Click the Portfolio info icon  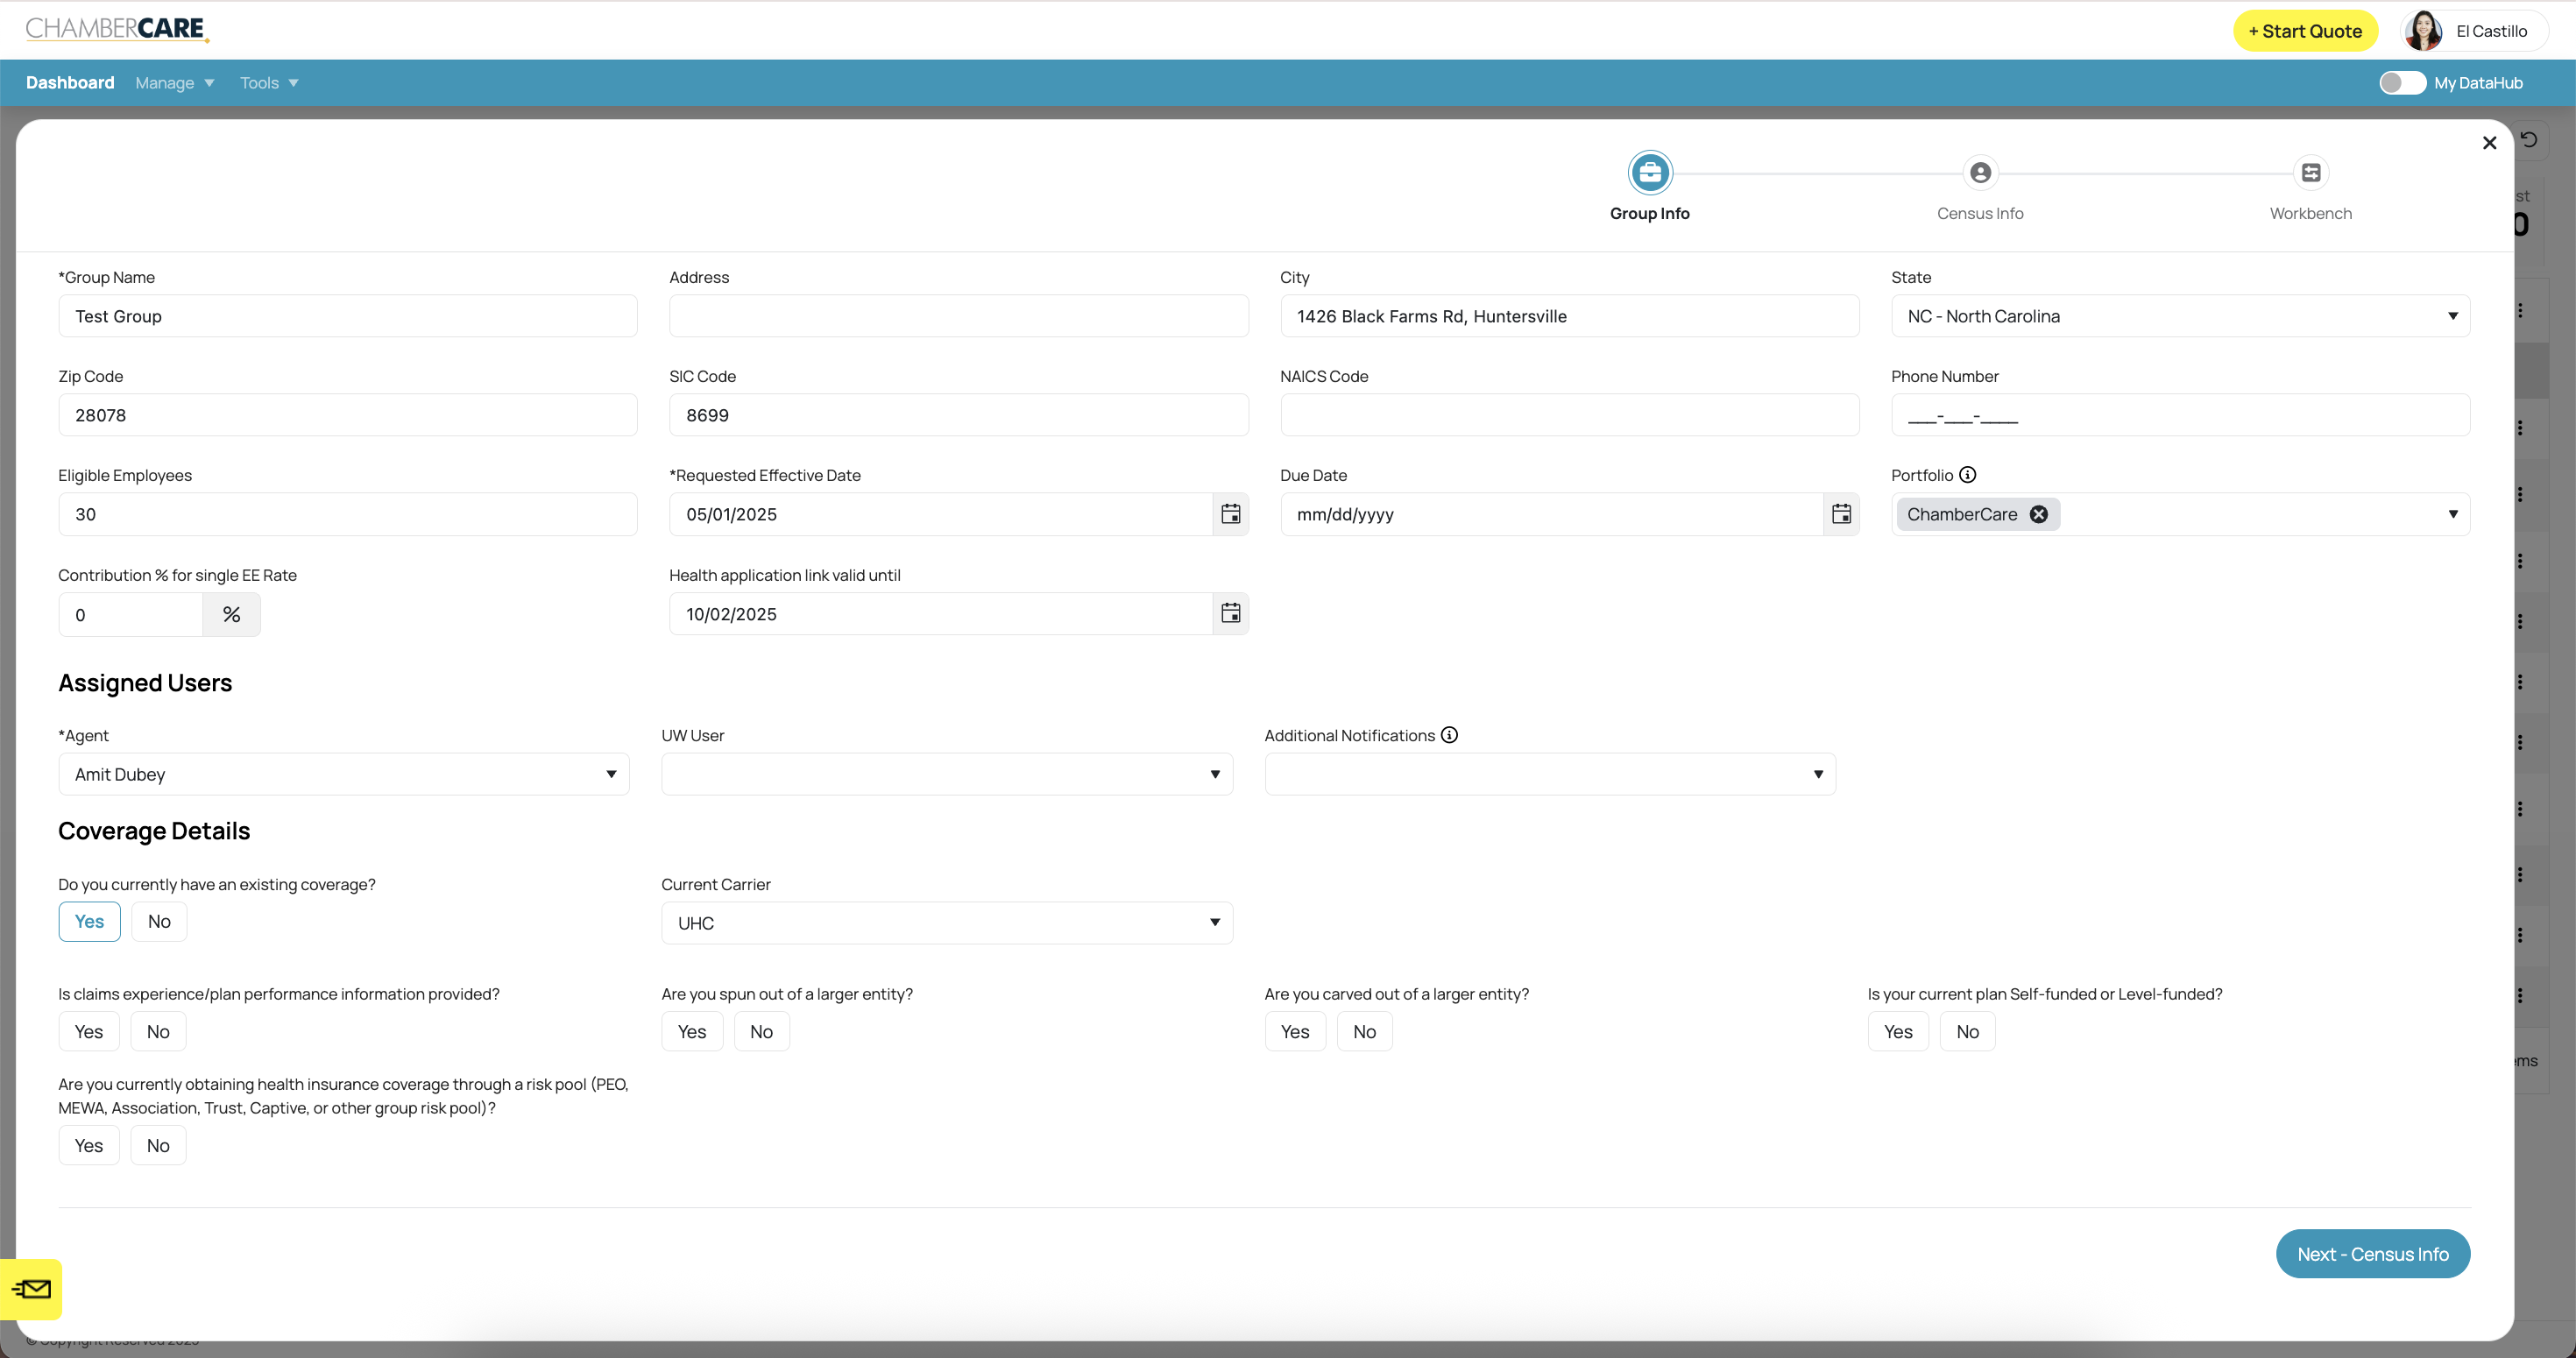(1967, 475)
